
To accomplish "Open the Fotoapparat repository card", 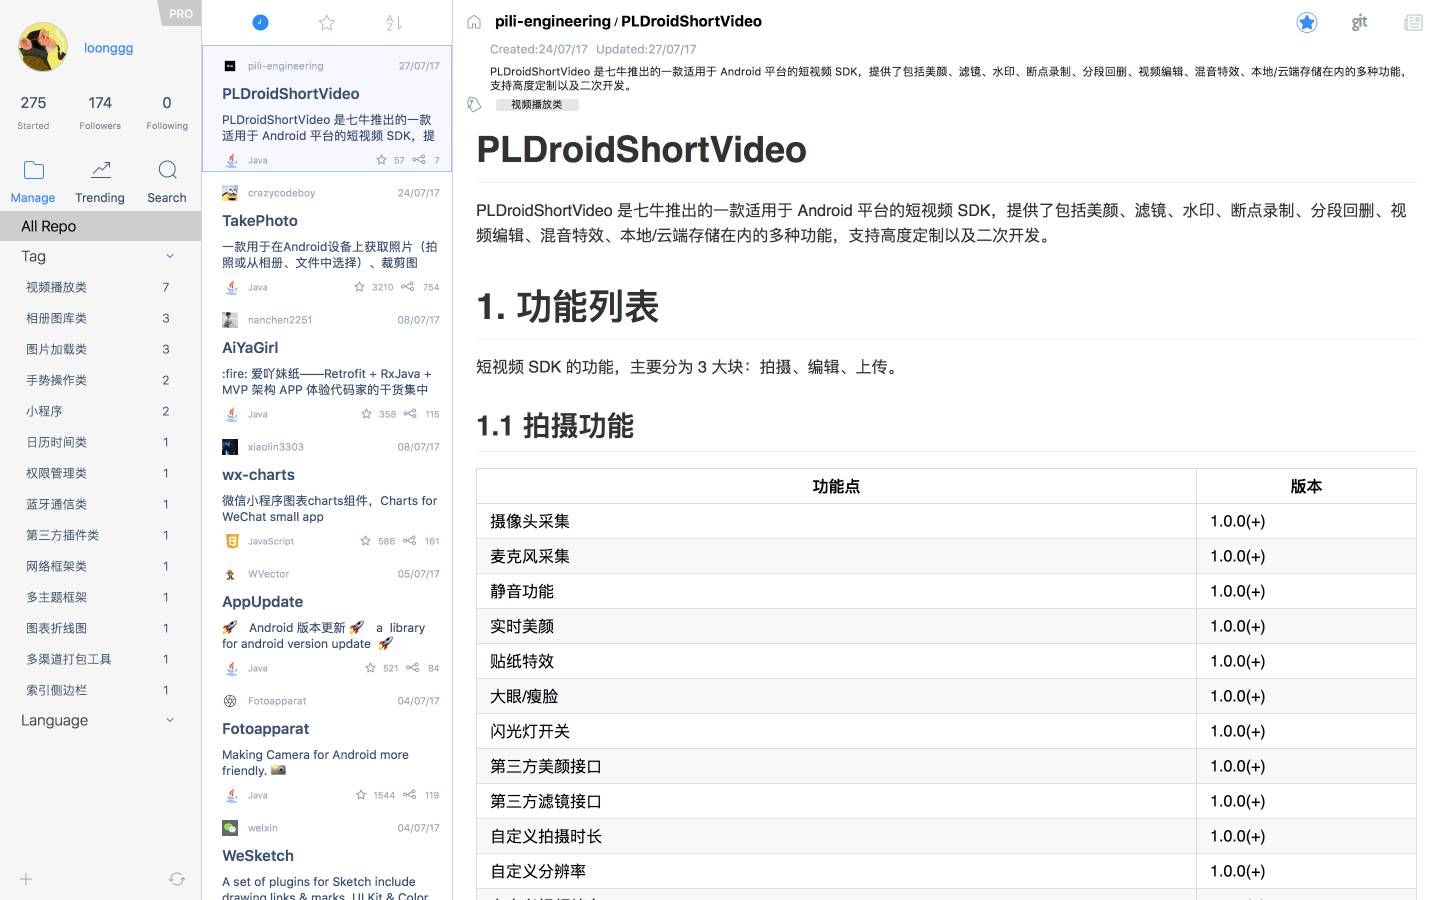I will point(327,744).
